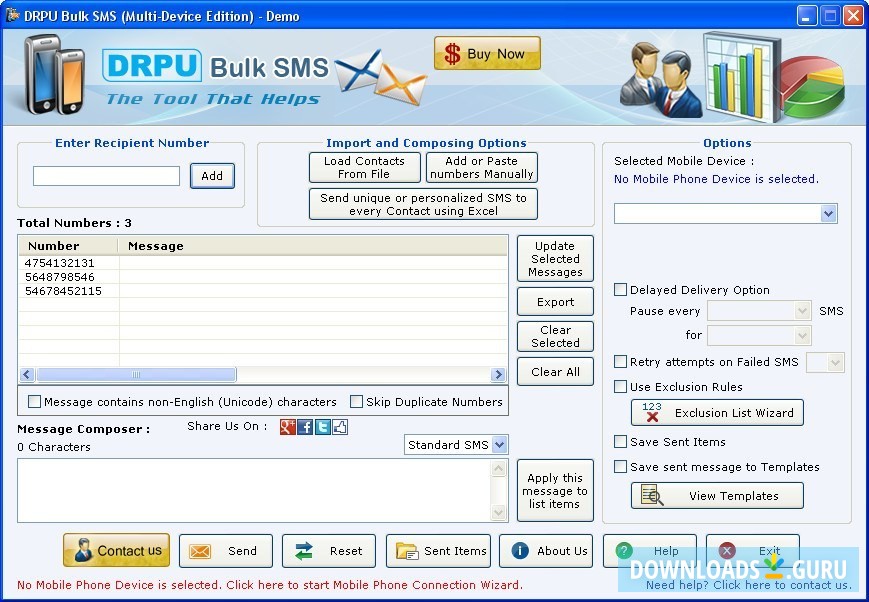Click the Buy Now button
Image resolution: width=869 pixels, height=602 pixels.
[x=487, y=53]
